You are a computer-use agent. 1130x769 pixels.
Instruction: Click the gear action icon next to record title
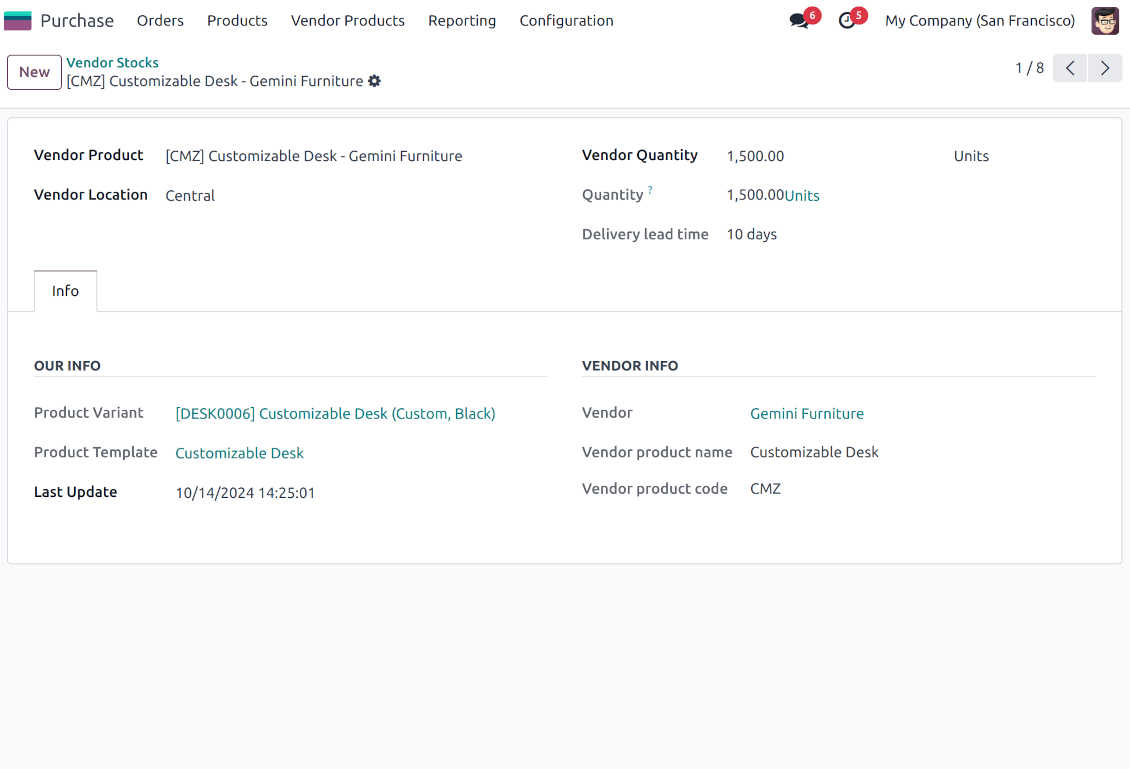[x=374, y=81]
